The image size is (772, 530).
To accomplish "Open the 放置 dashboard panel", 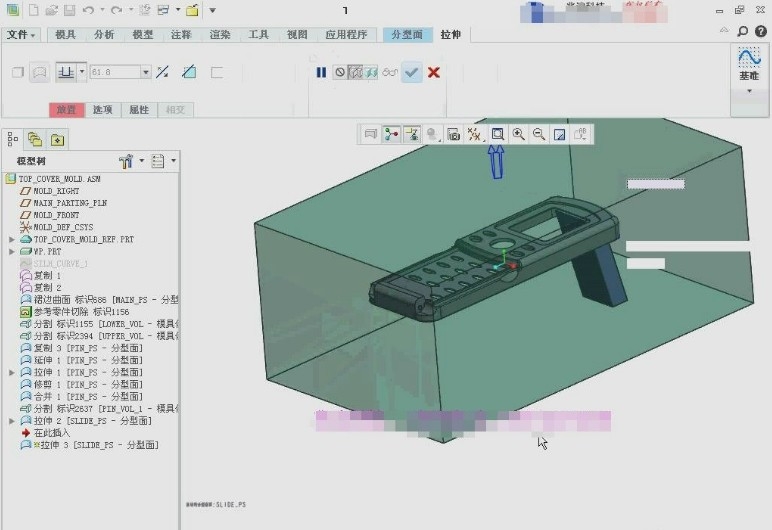I will (x=66, y=109).
